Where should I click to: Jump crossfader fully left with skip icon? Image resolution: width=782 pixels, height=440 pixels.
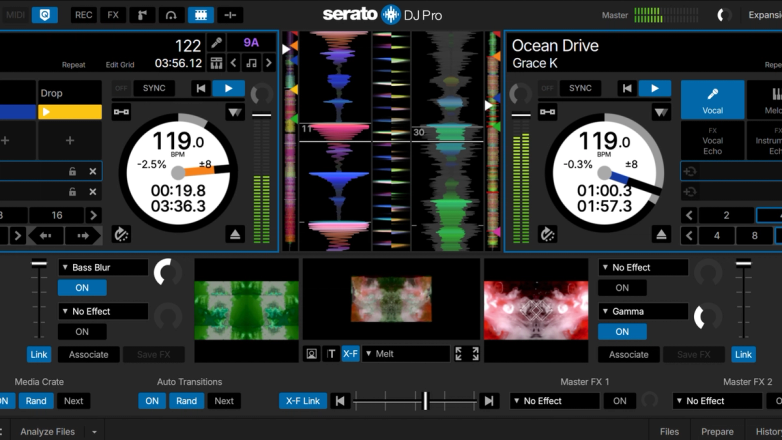pyautogui.click(x=340, y=401)
